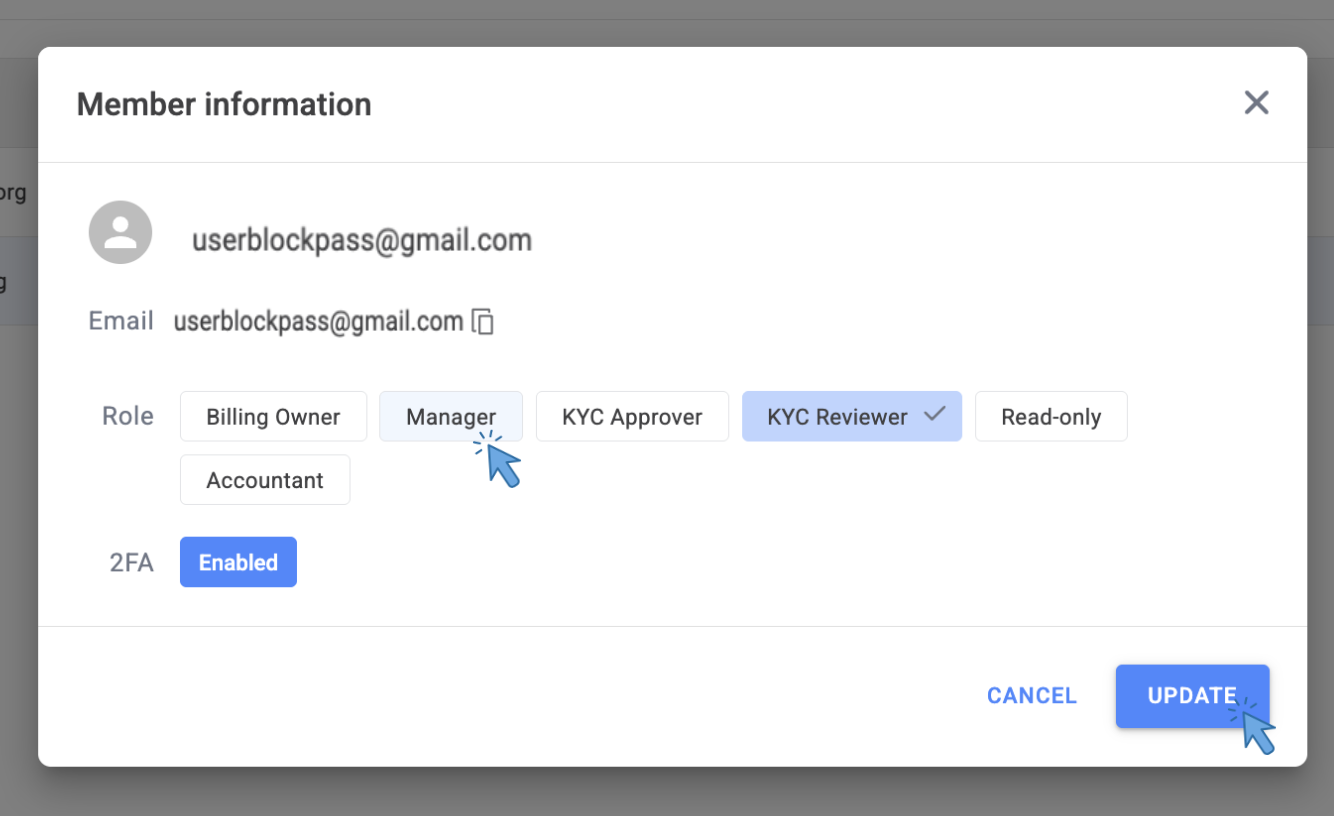Pick the Read-only role
Image resolution: width=1334 pixels, height=816 pixels.
[x=1051, y=417]
